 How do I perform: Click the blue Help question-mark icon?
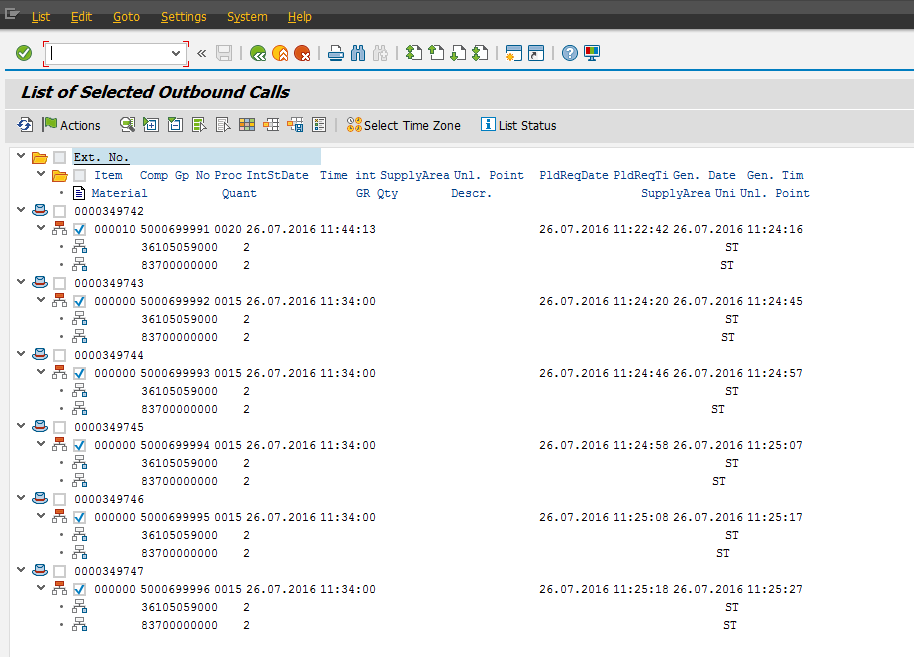[570, 54]
